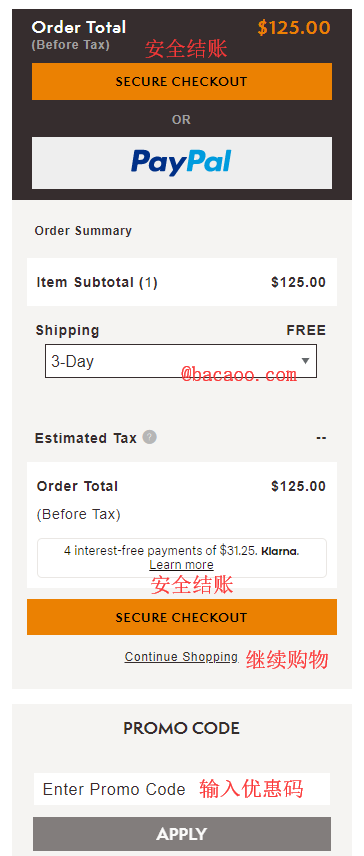Click the Estimated Tax help question-mark icon

point(150,437)
